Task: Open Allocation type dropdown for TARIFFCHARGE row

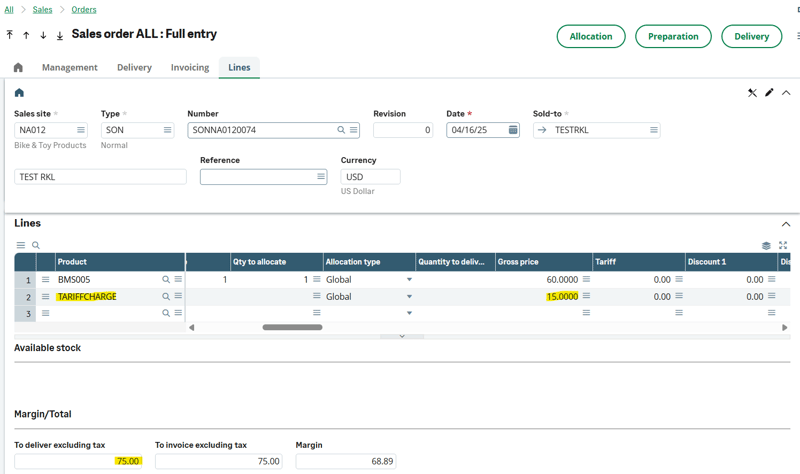Action: 409,297
